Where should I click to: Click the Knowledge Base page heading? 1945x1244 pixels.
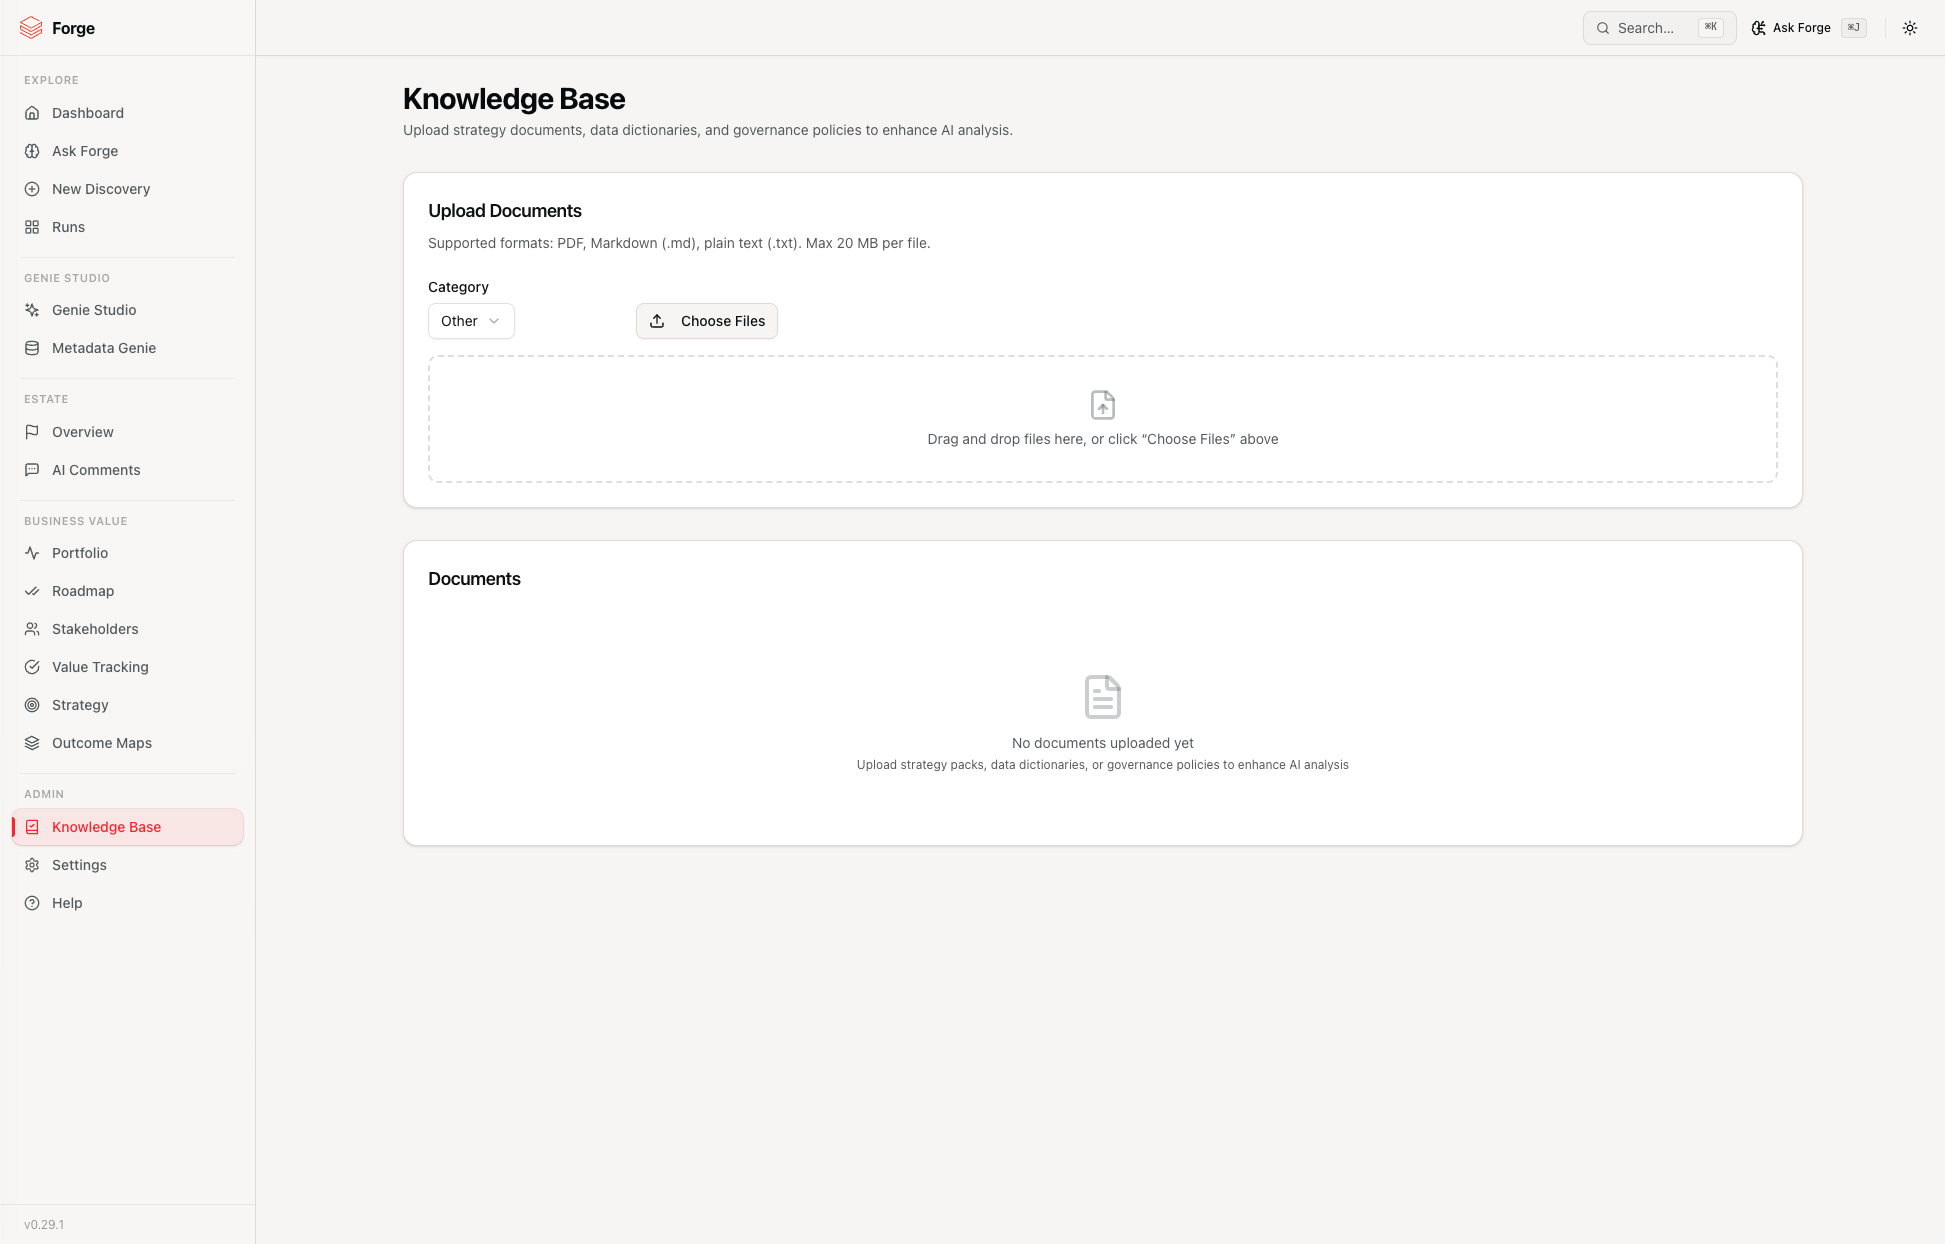click(x=514, y=99)
